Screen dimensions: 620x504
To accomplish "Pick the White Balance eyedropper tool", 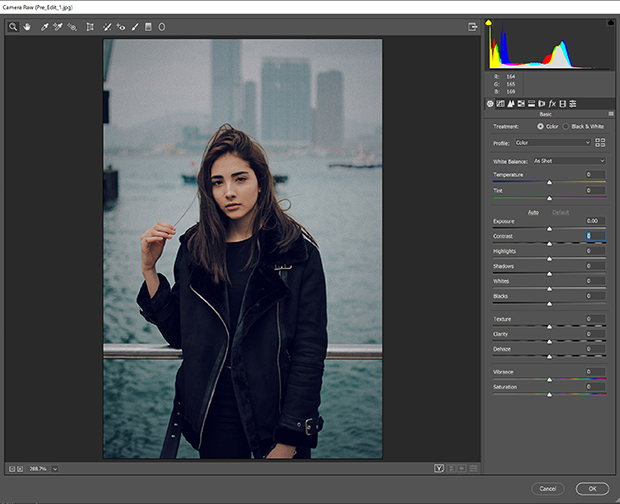I will pyautogui.click(x=45, y=27).
